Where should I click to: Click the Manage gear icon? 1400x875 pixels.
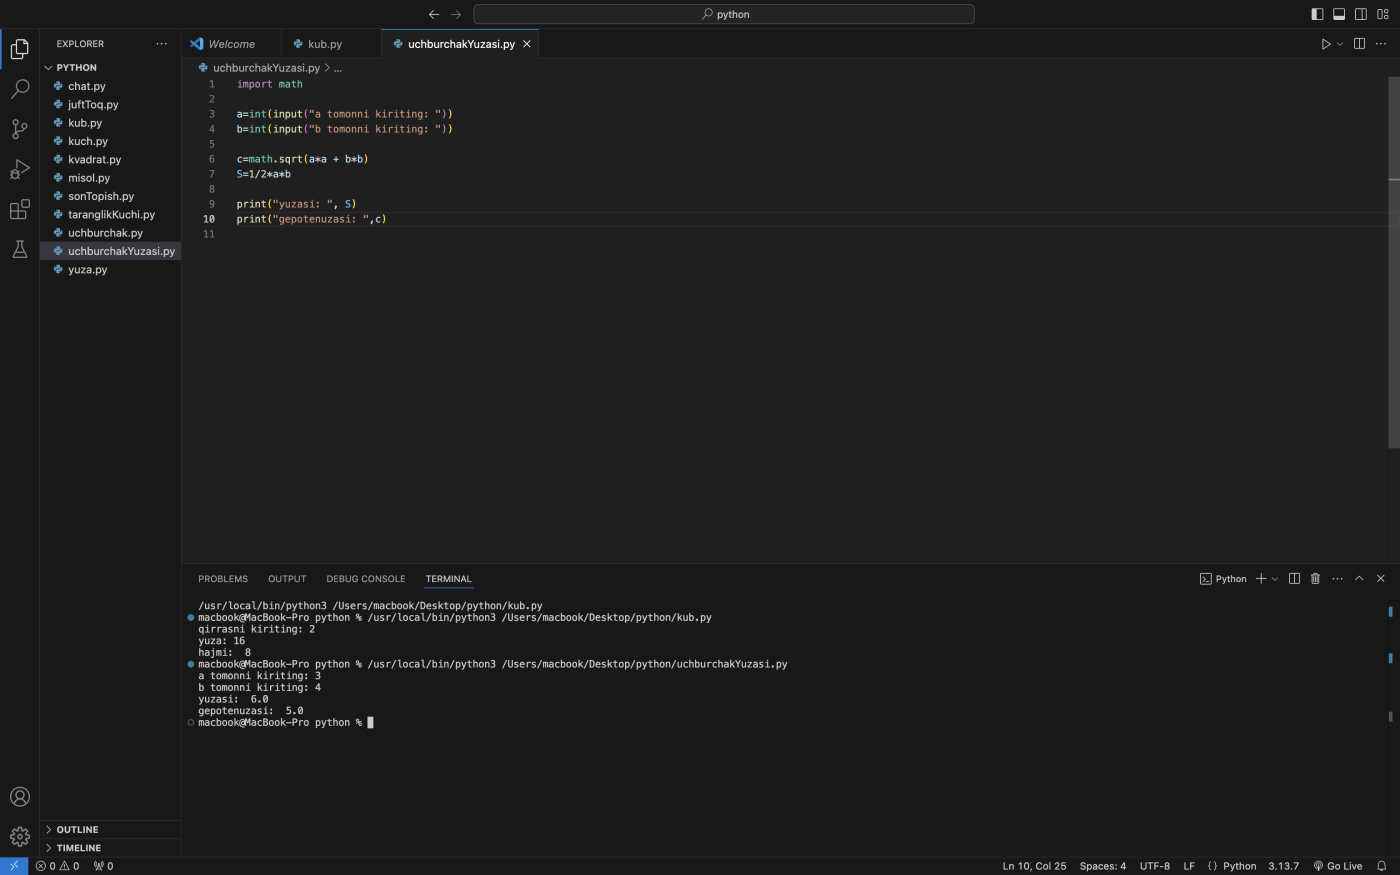tap(19, 836)
